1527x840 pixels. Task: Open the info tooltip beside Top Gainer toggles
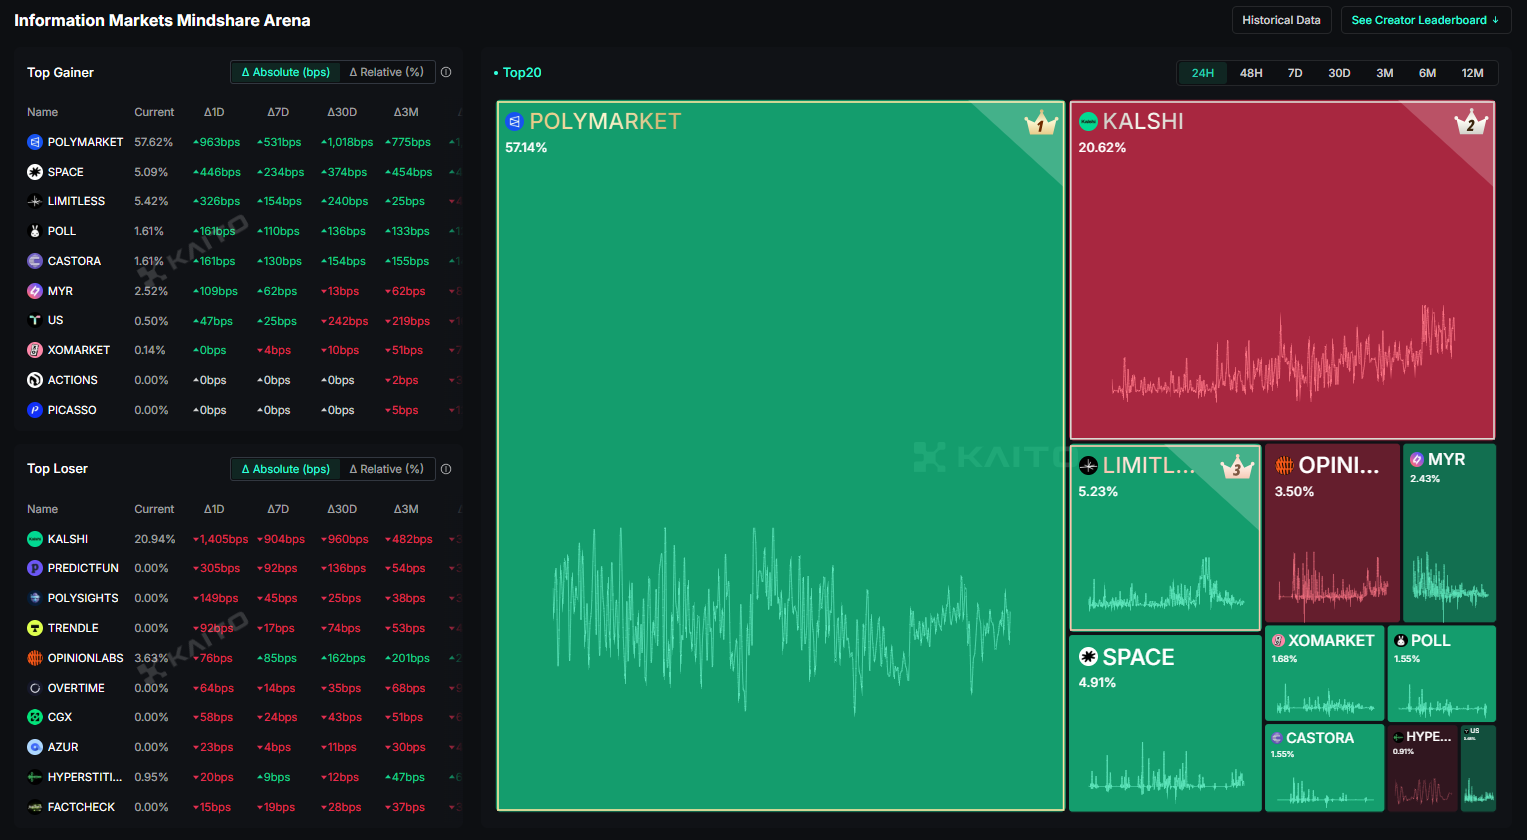[x=446, y=71]
